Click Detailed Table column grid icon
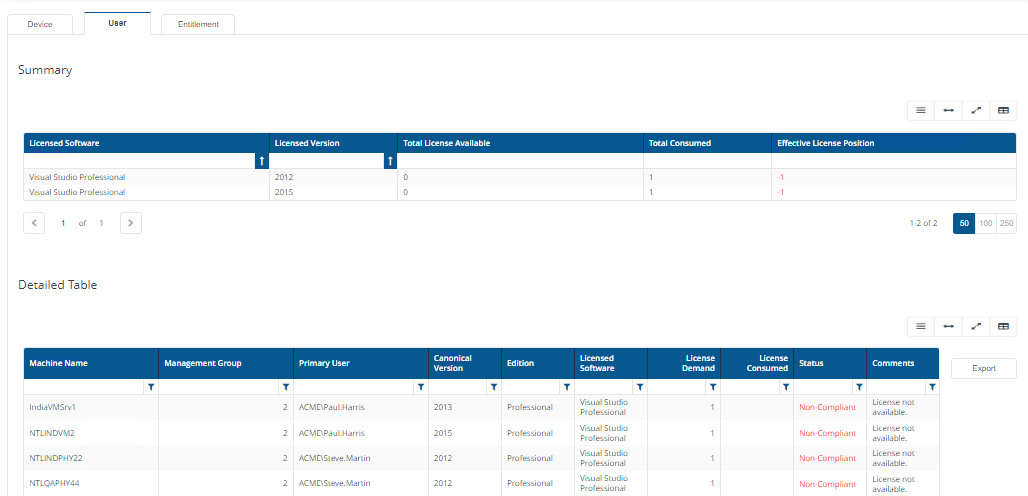 [x=1003, y=326]
